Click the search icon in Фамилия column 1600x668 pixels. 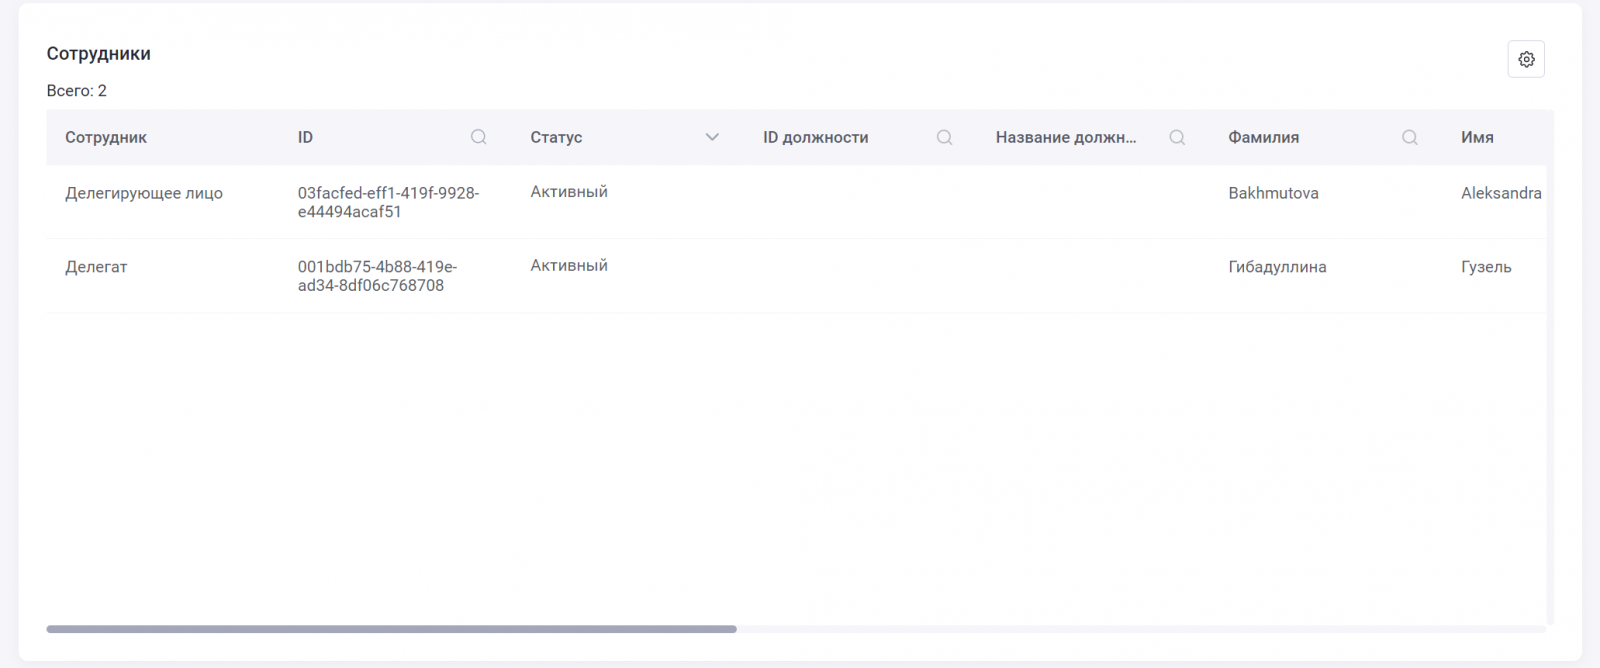(1410, 137)
